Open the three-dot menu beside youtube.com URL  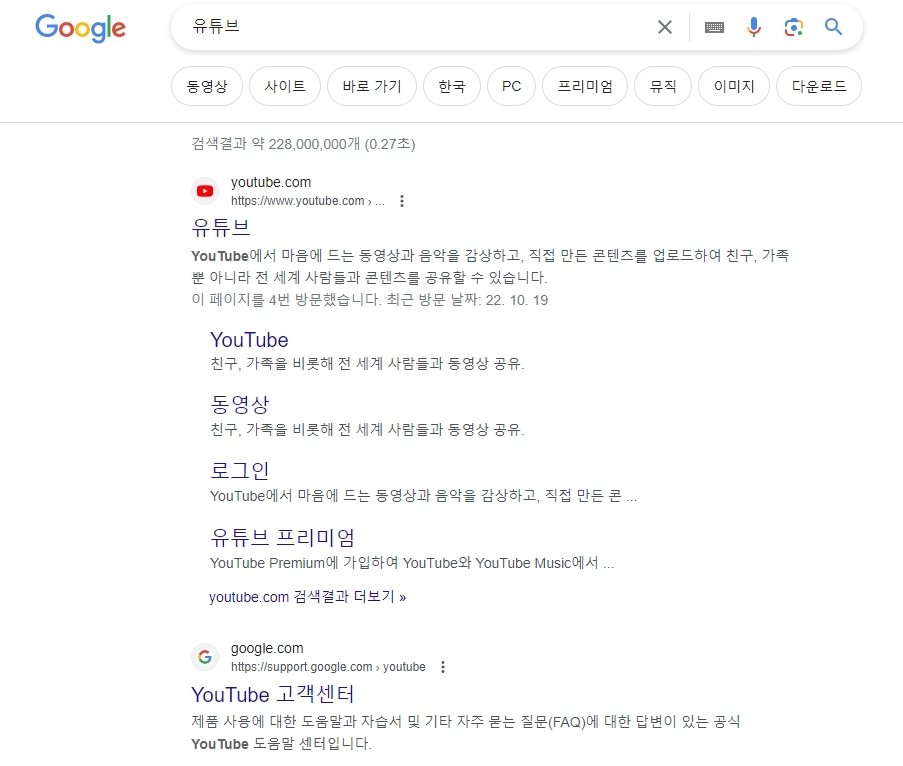[x=402, y=201]
